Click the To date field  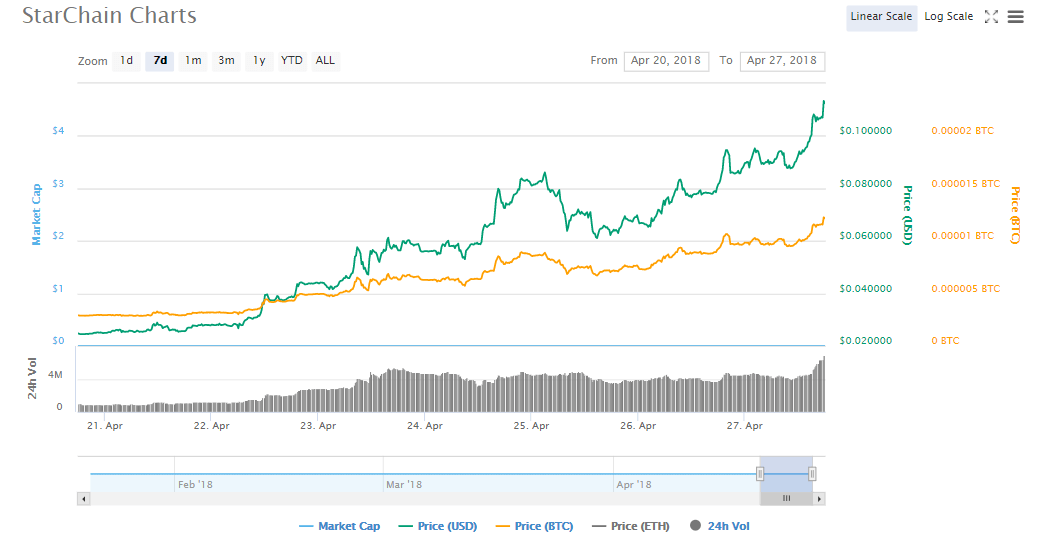pos(781,61)
